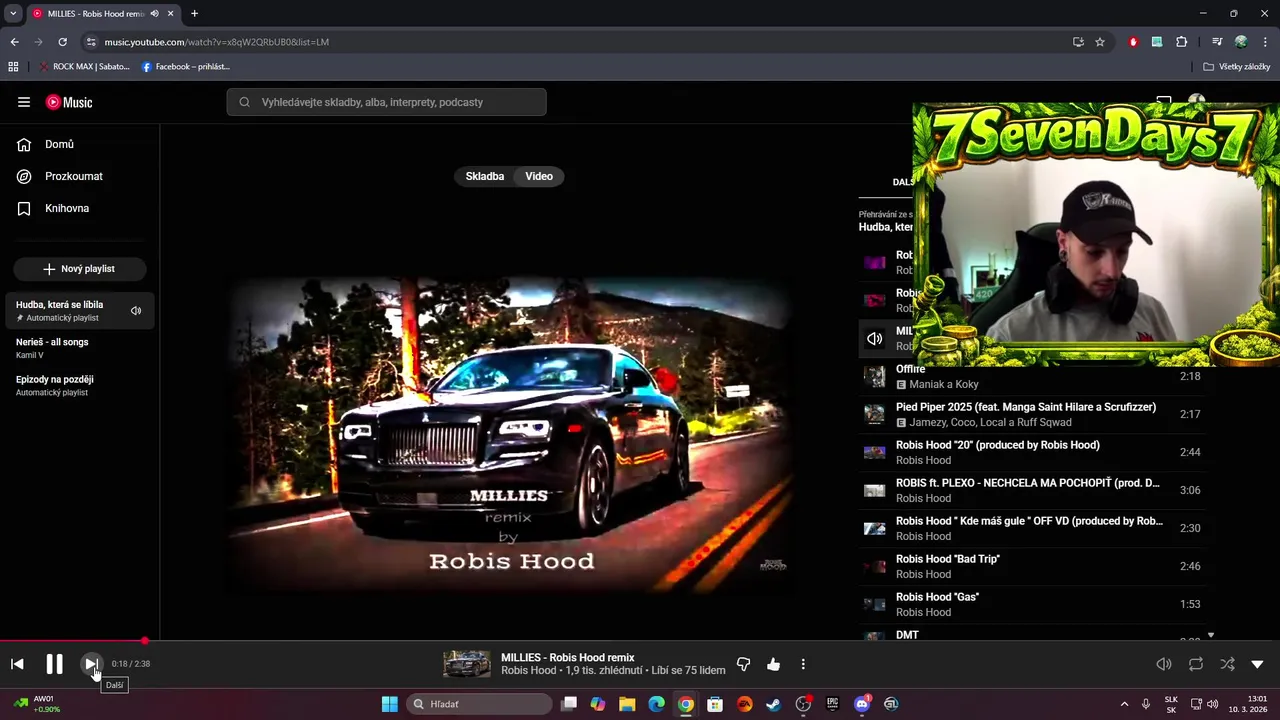The height and width of the screenshot is (720, 1280).
Task: Open Steam from taskbar
Action: pos(773,704)
